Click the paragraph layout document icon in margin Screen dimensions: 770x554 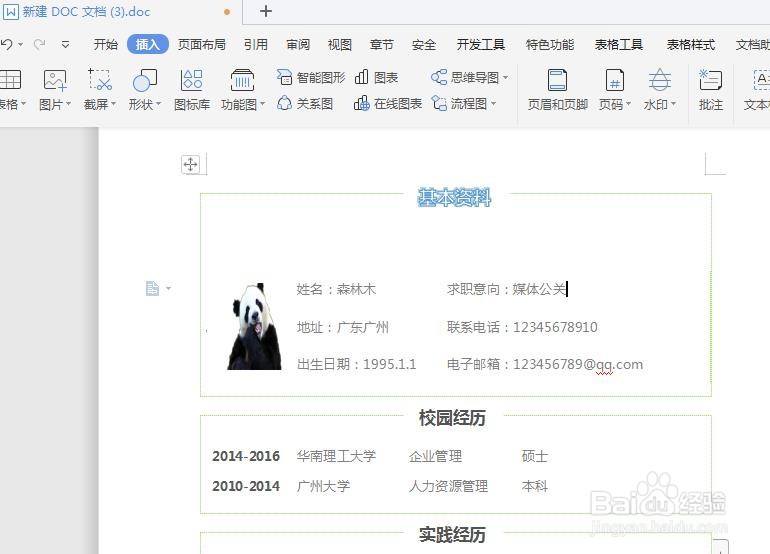pos(153,288)
